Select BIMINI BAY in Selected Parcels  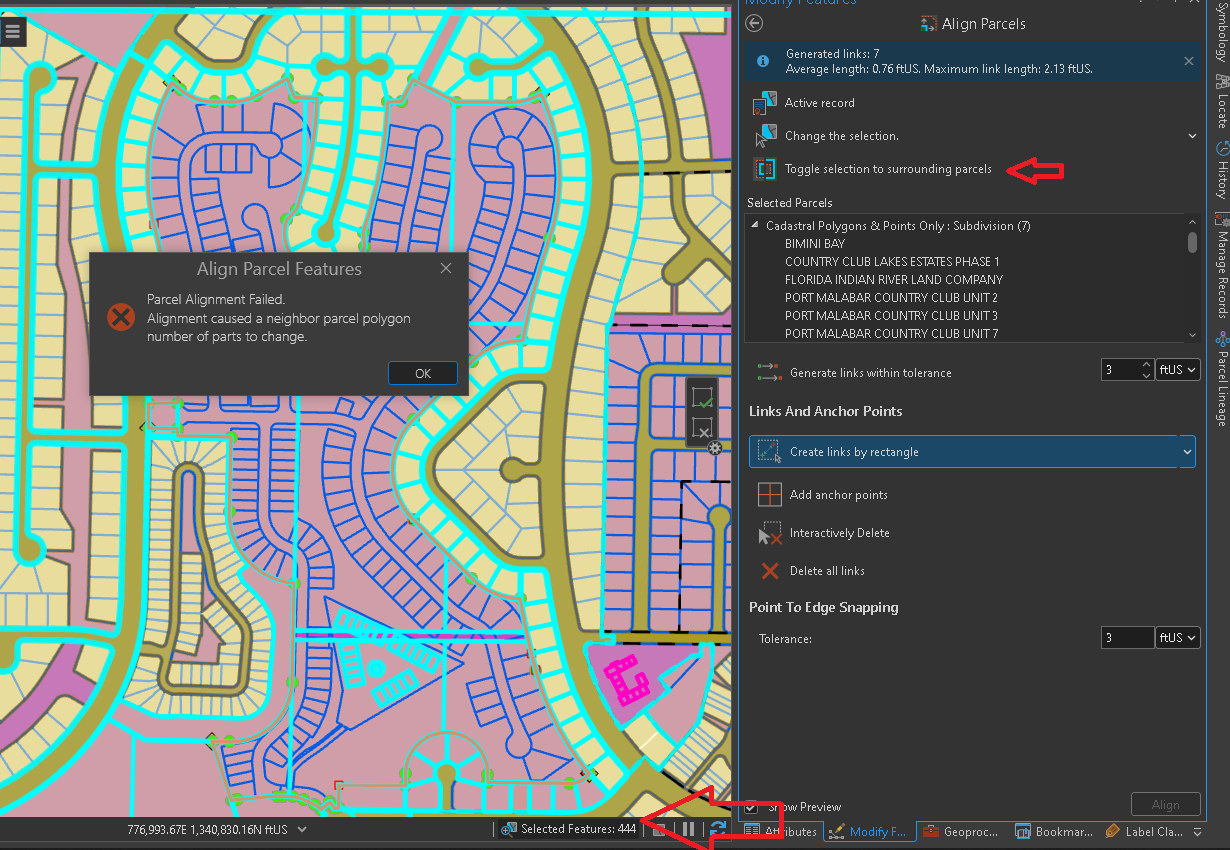tap(814, 243)
